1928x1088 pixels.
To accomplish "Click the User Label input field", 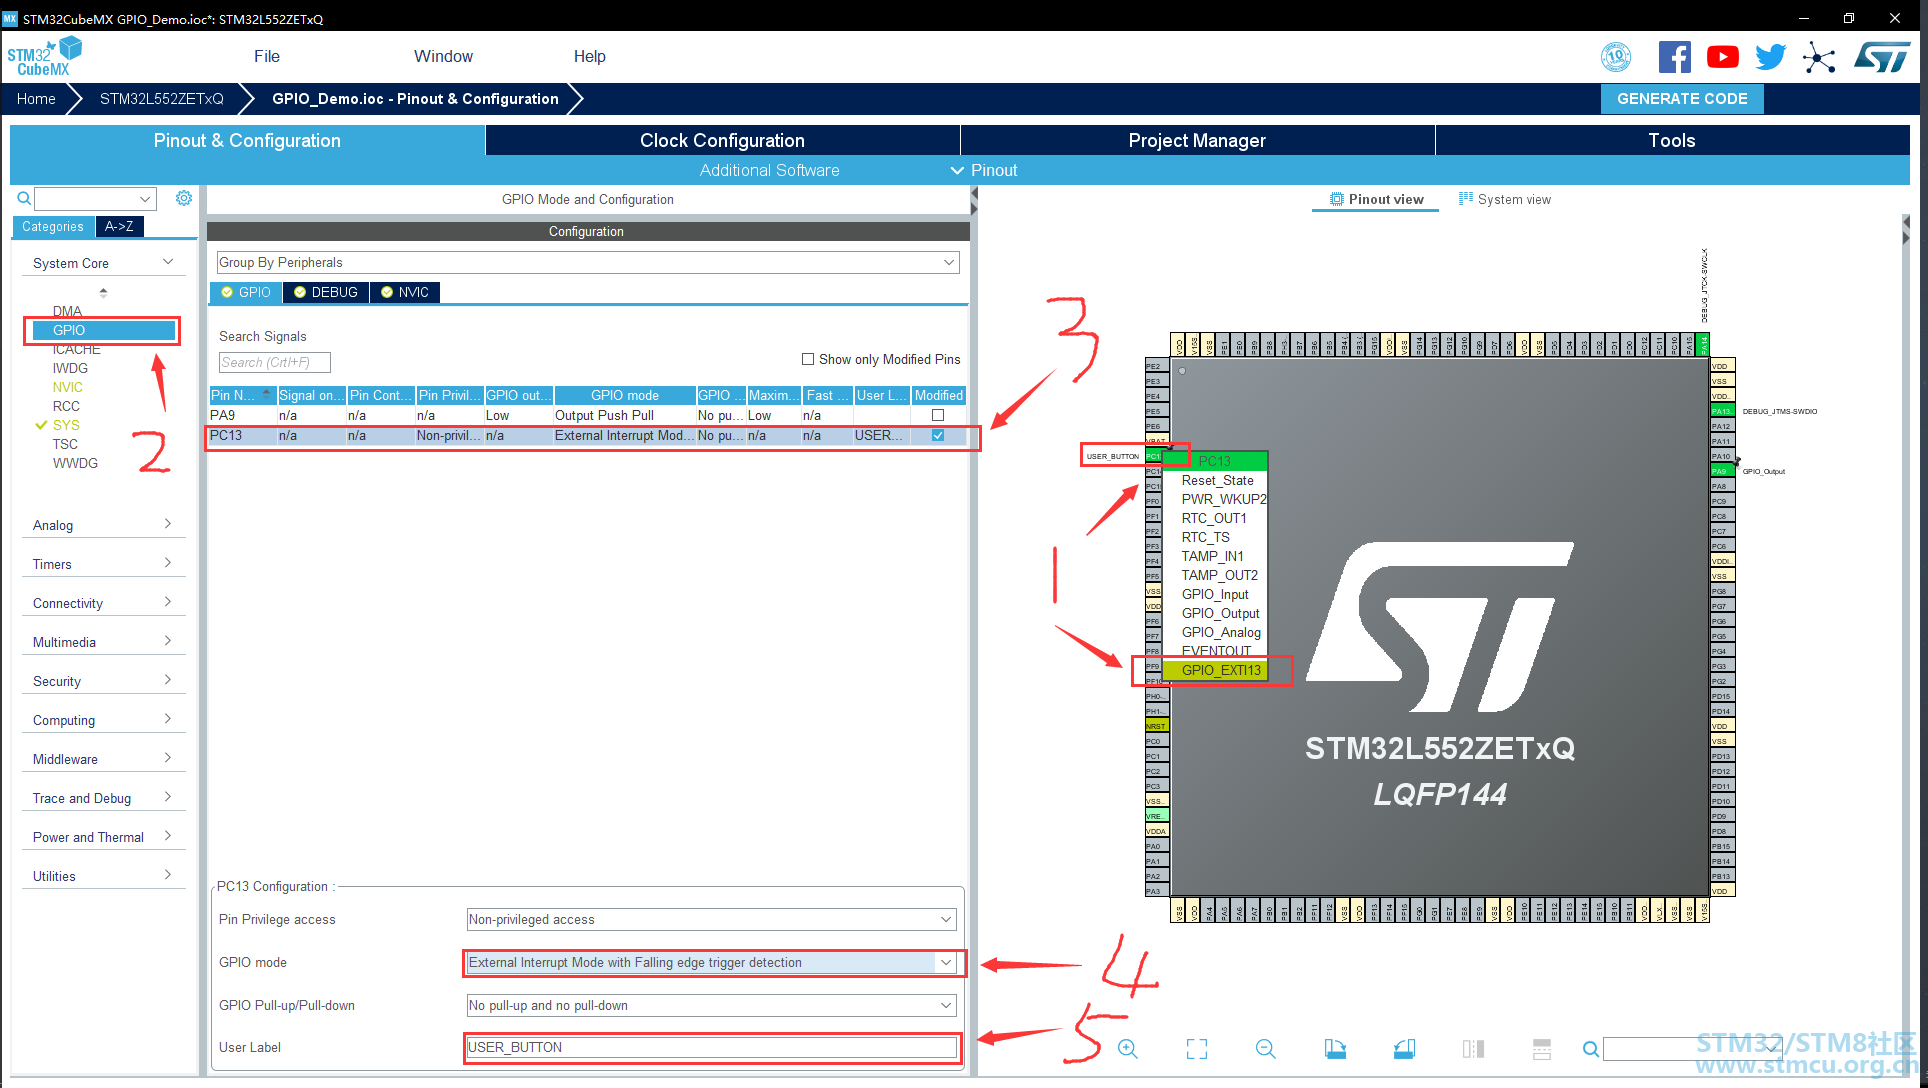I will 711,1047.
